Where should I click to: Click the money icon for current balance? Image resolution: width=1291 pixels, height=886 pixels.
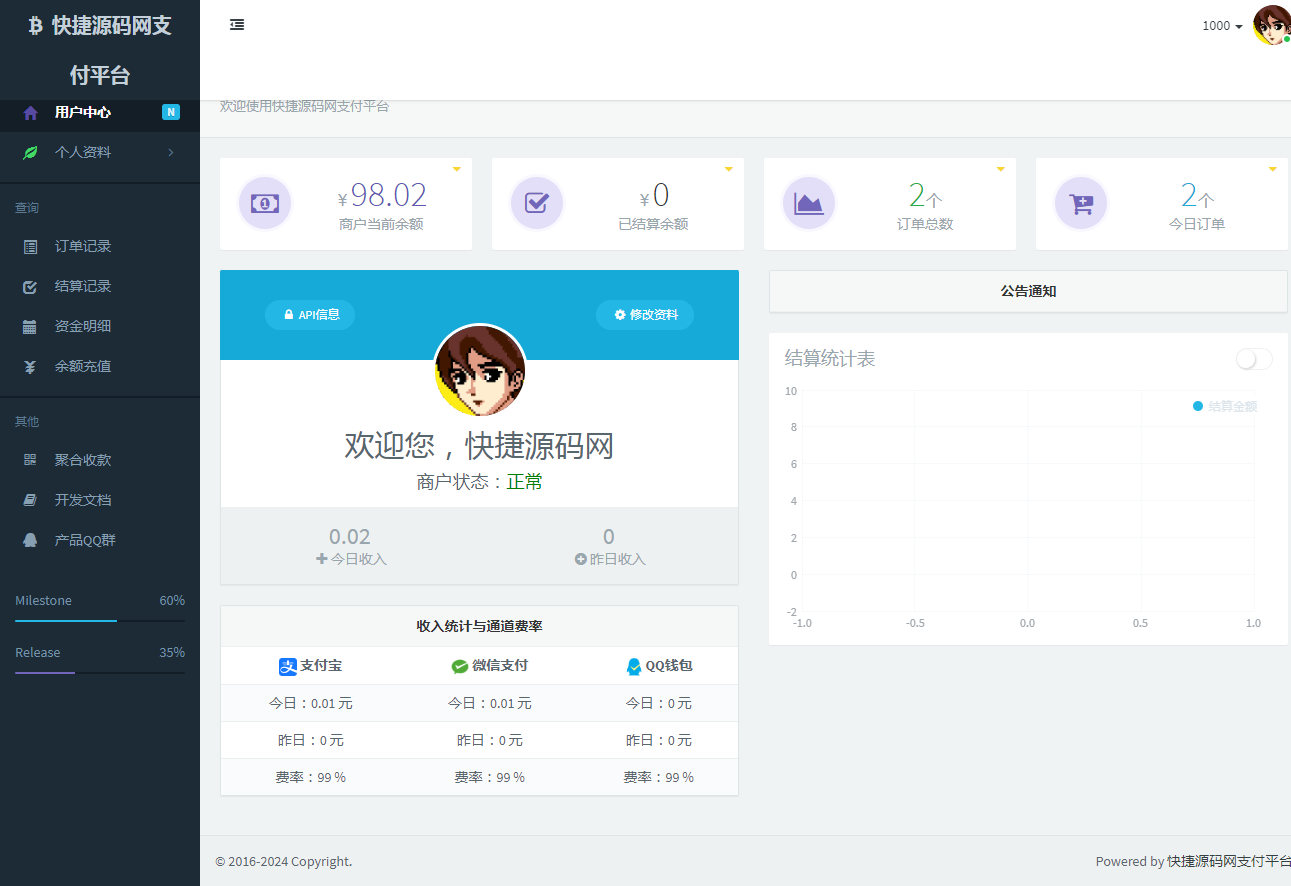(x=265, y=203)
